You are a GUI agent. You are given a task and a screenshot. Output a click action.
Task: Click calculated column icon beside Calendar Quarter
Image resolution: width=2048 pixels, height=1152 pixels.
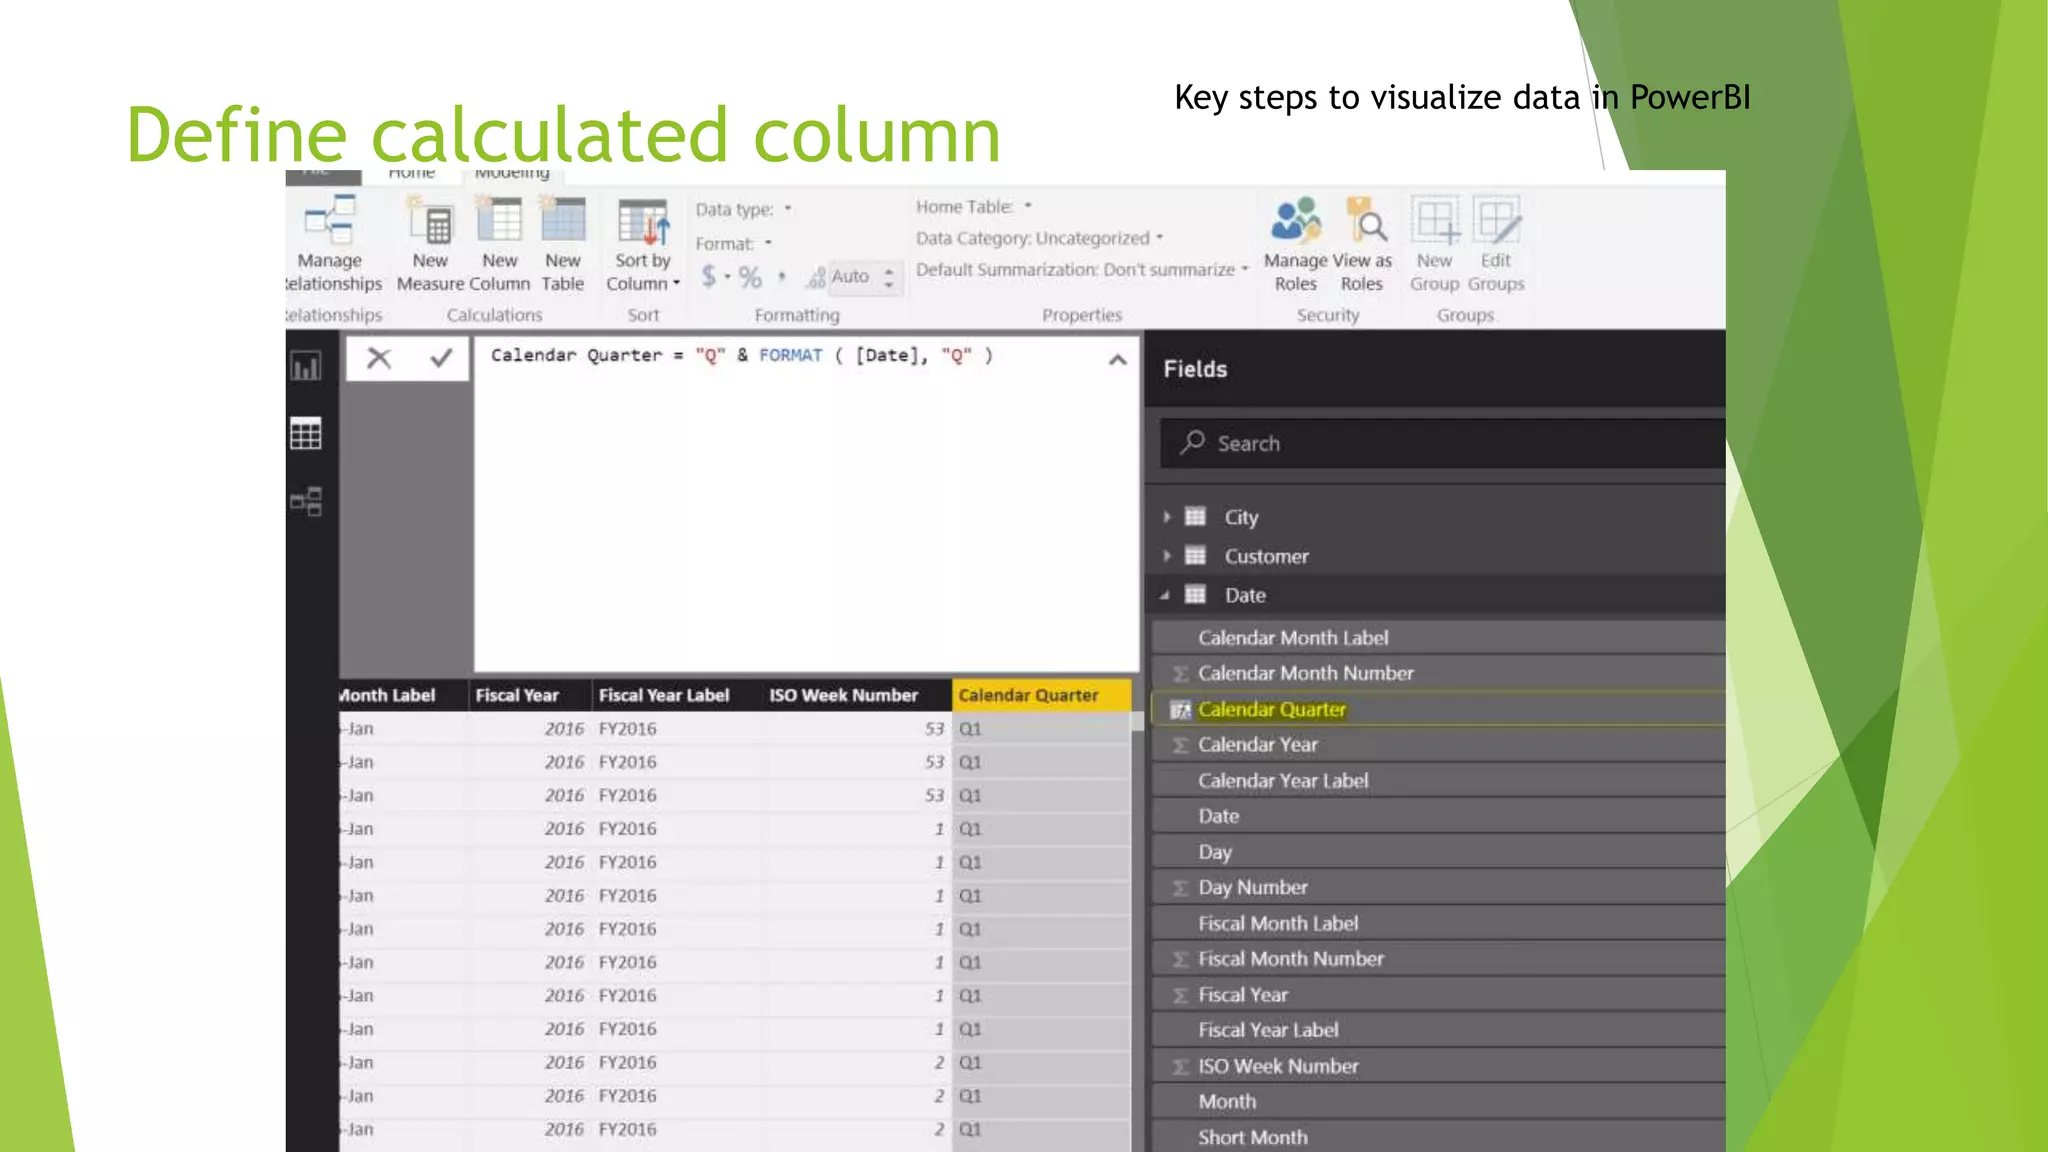click(x=1180, y=710)
